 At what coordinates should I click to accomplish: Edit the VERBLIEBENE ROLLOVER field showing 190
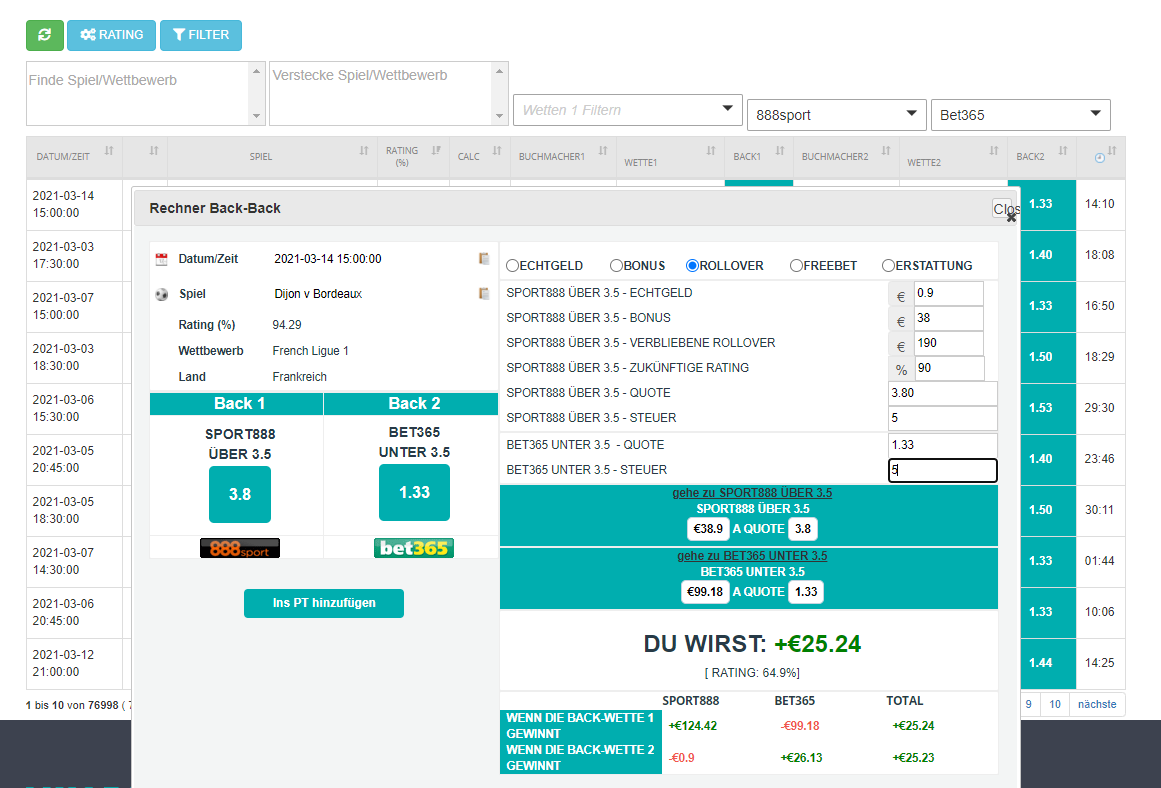point(948,344)
